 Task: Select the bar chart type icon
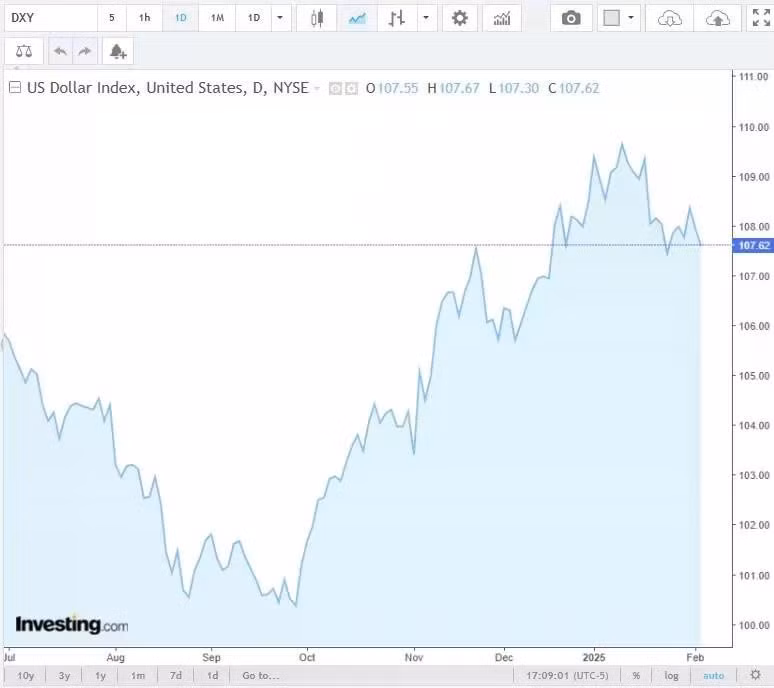(397, 18)
